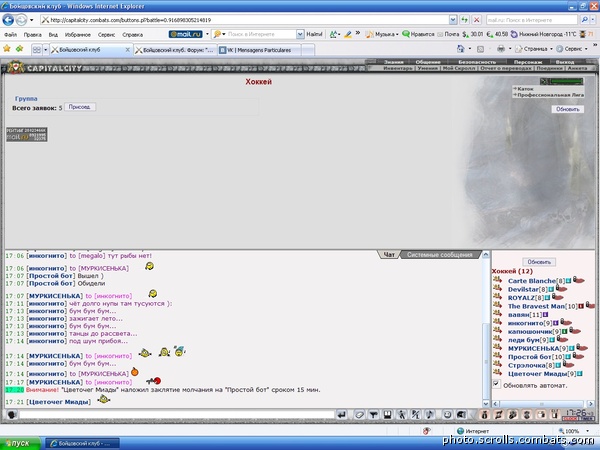Open the zoom level 100% dropdown
600x450 pixels.
[587, 431]
